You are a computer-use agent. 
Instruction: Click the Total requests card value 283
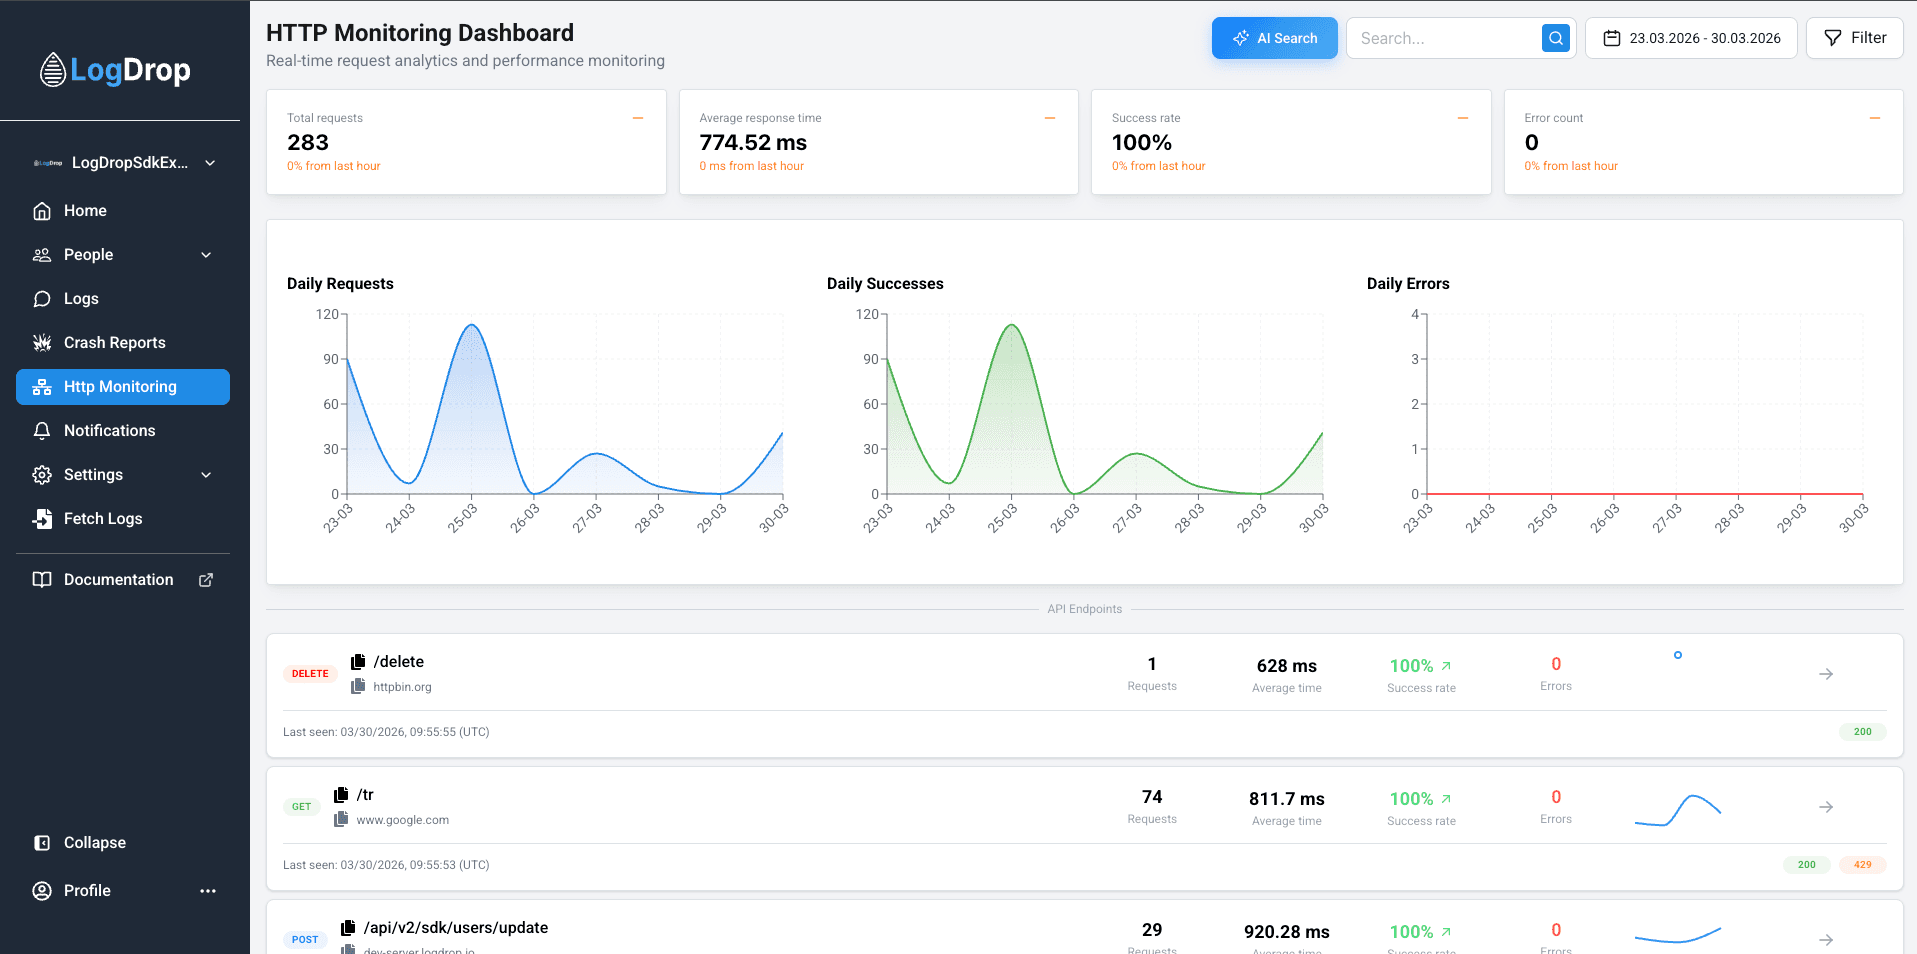pos(308,143)
